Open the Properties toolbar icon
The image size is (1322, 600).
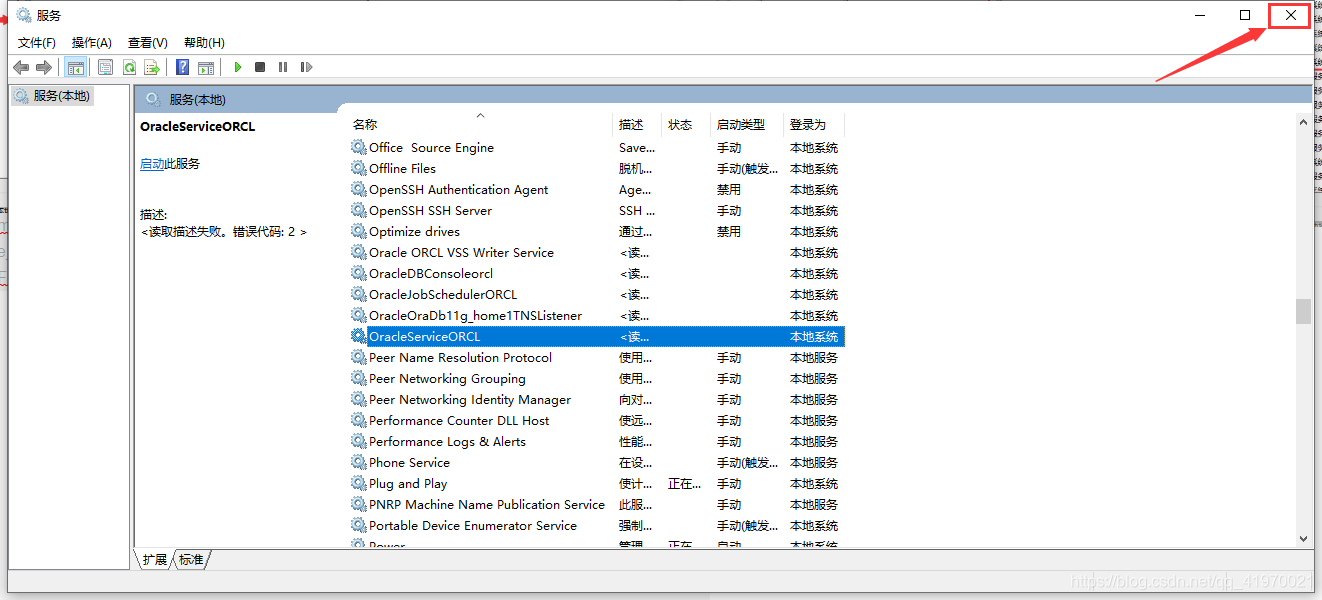tap(105, 67)
